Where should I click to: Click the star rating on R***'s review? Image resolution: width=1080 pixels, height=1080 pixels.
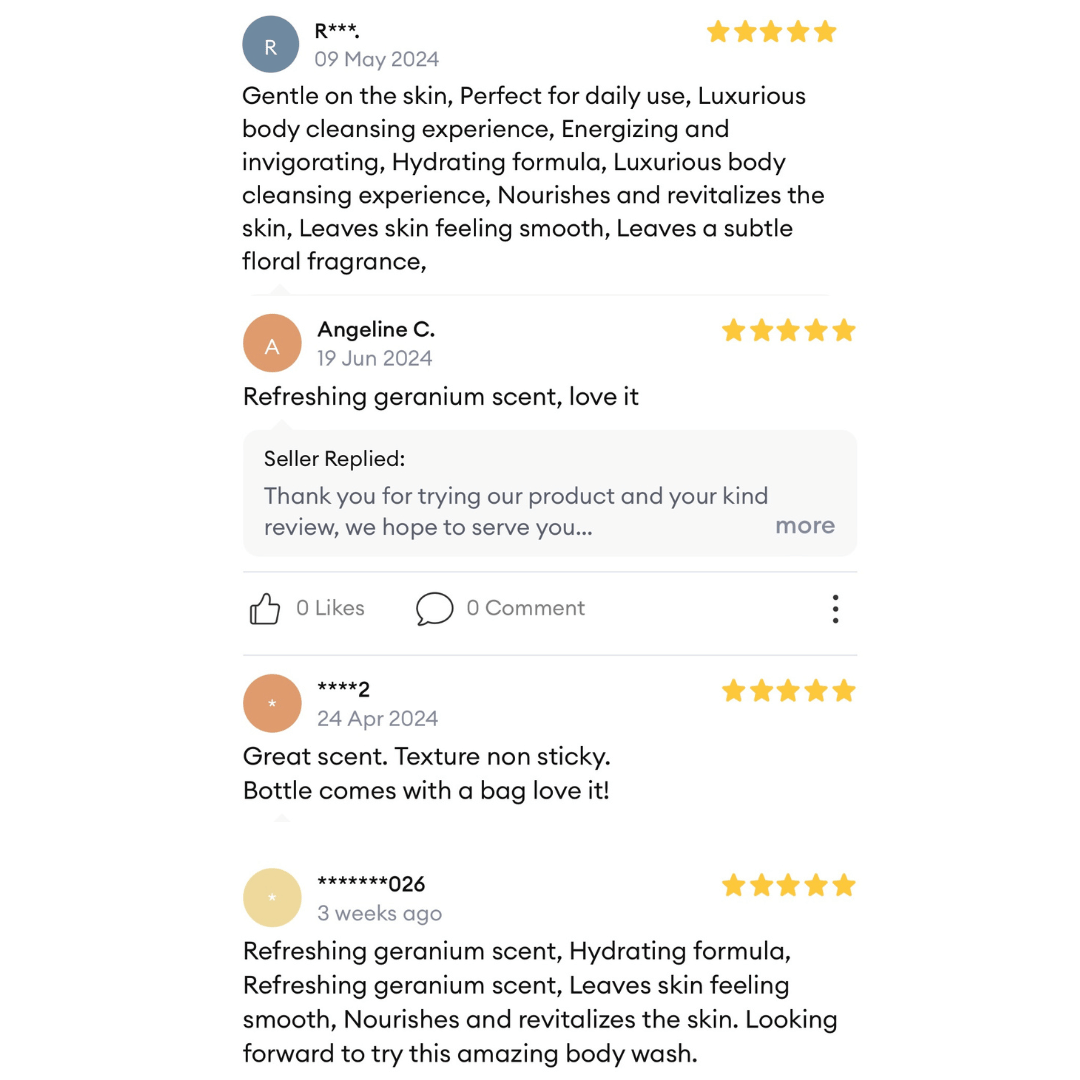(771, 32)
